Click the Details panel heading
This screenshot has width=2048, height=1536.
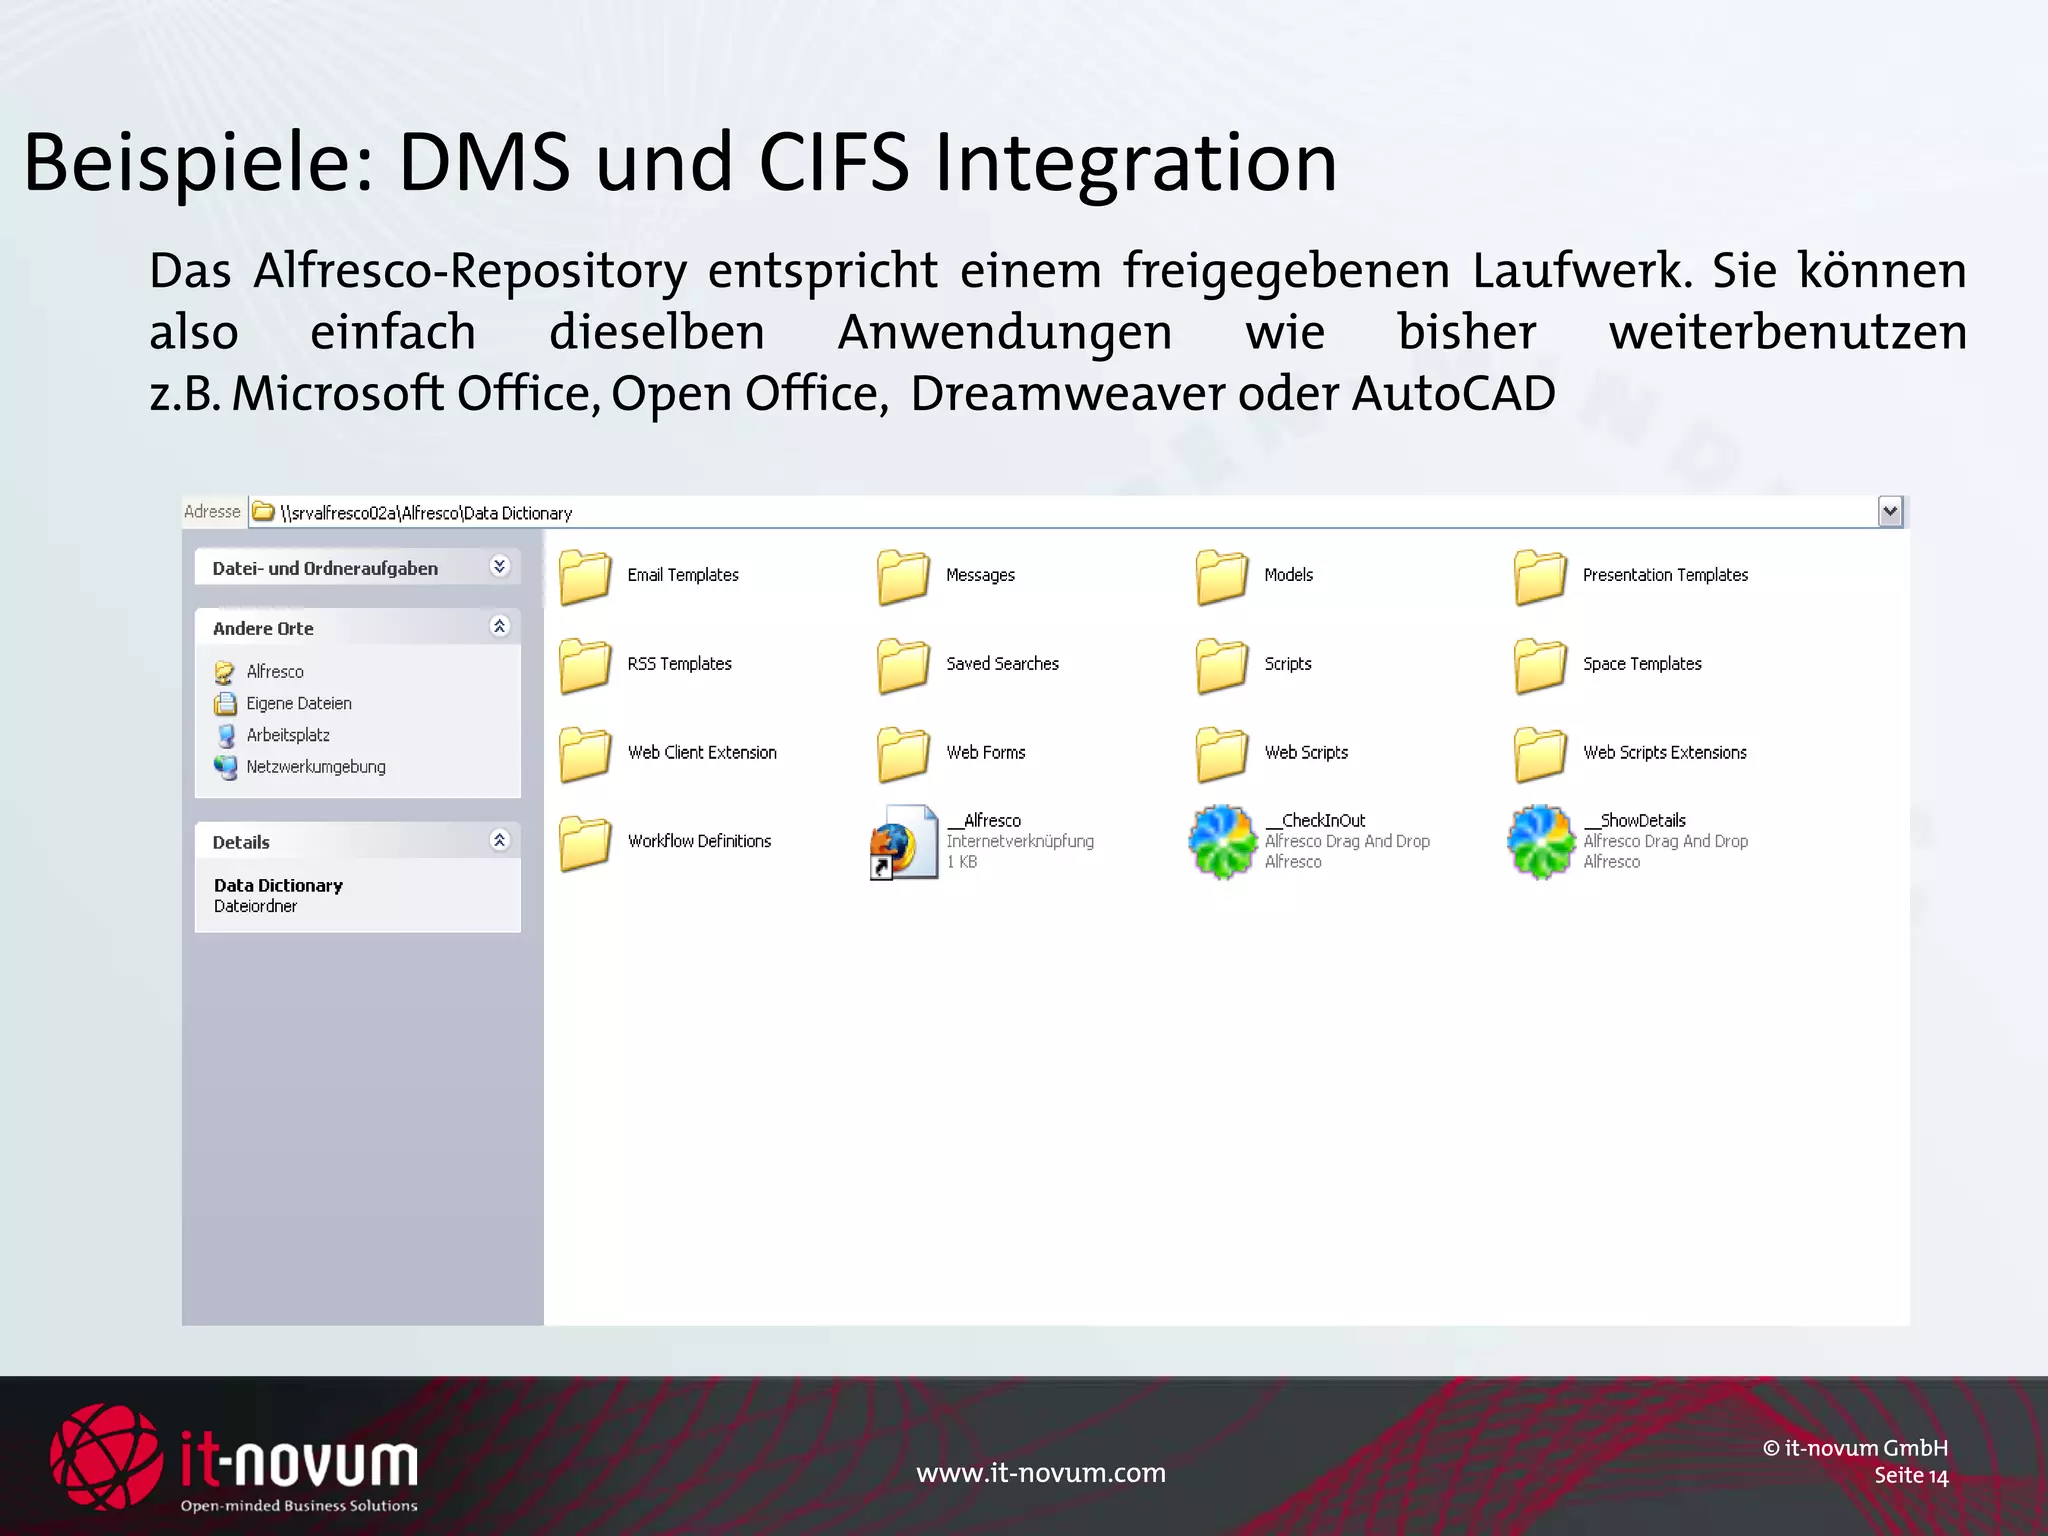coord(241,843)
